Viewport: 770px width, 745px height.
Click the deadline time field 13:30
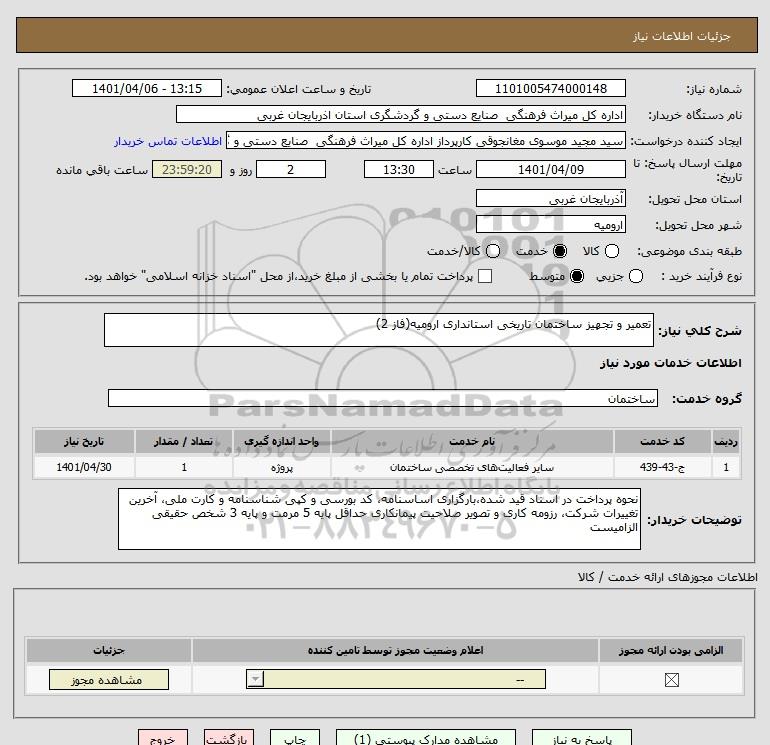[x=399, y=169]
